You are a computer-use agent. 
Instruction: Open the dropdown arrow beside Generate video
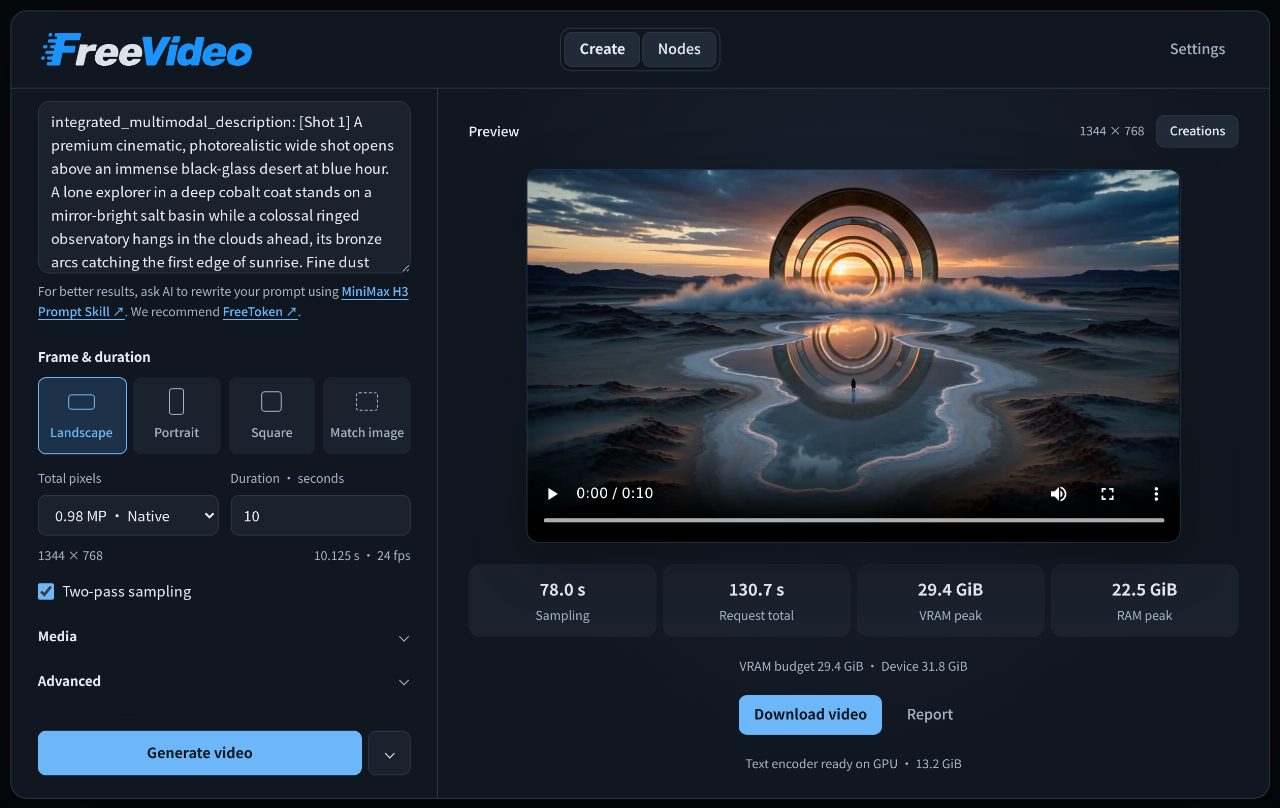click(389, 753)
